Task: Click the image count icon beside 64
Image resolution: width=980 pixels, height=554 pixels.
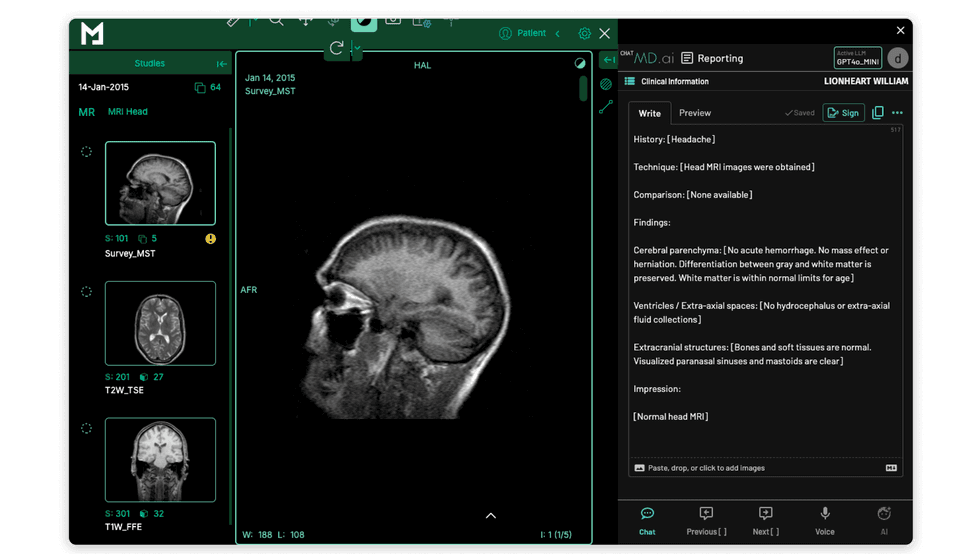Action: [x=200, y=88]
